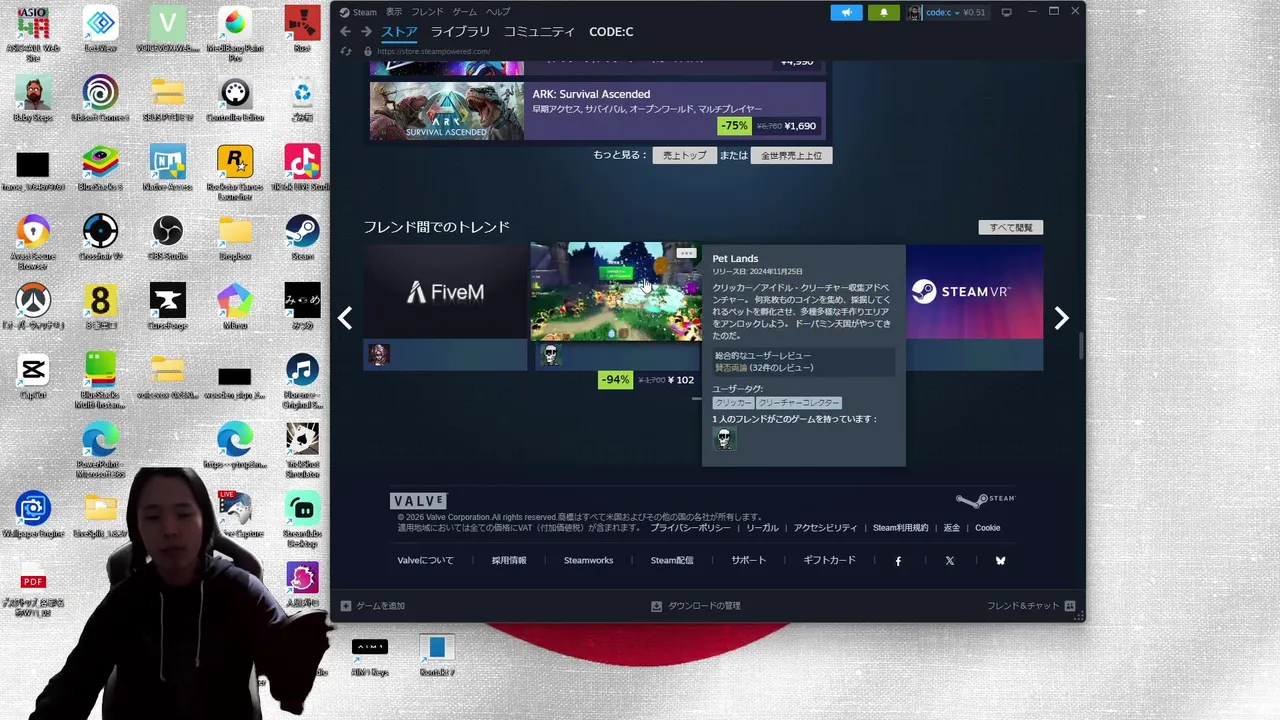Viewport: 1280px width, 720px height.
Task: Open the フレンド menu
Action: (427, 12)
